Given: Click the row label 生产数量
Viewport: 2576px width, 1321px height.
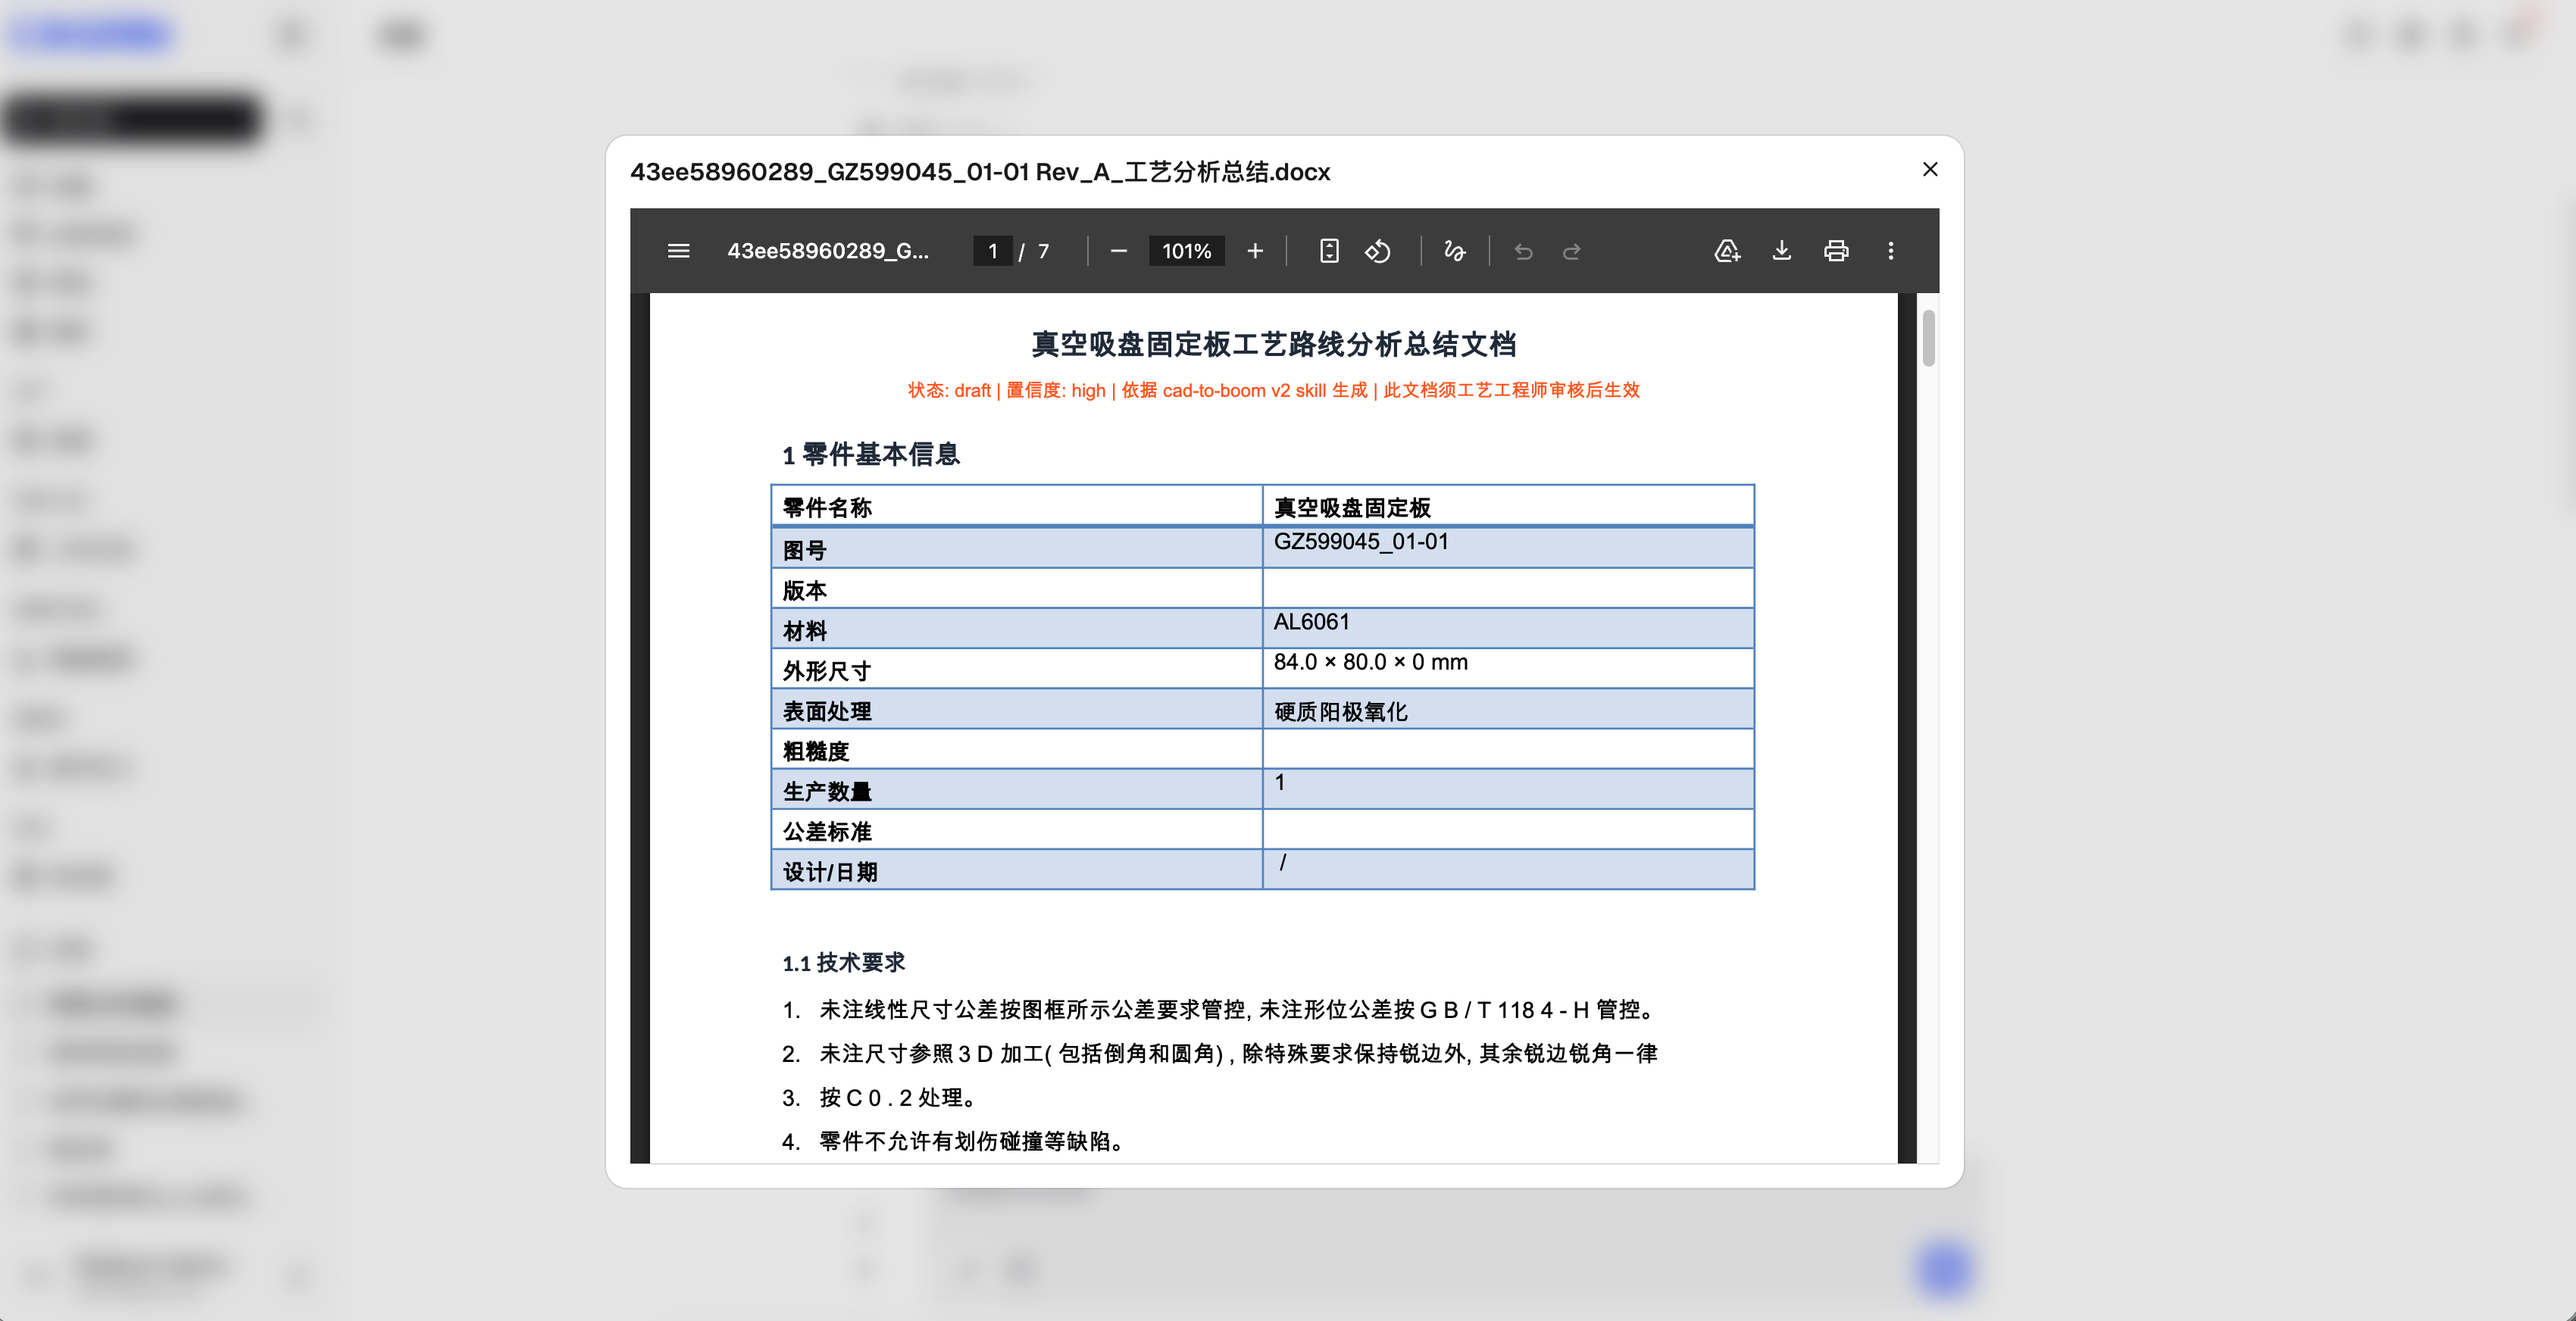Looking at the screenshot, I should (826, 791).
